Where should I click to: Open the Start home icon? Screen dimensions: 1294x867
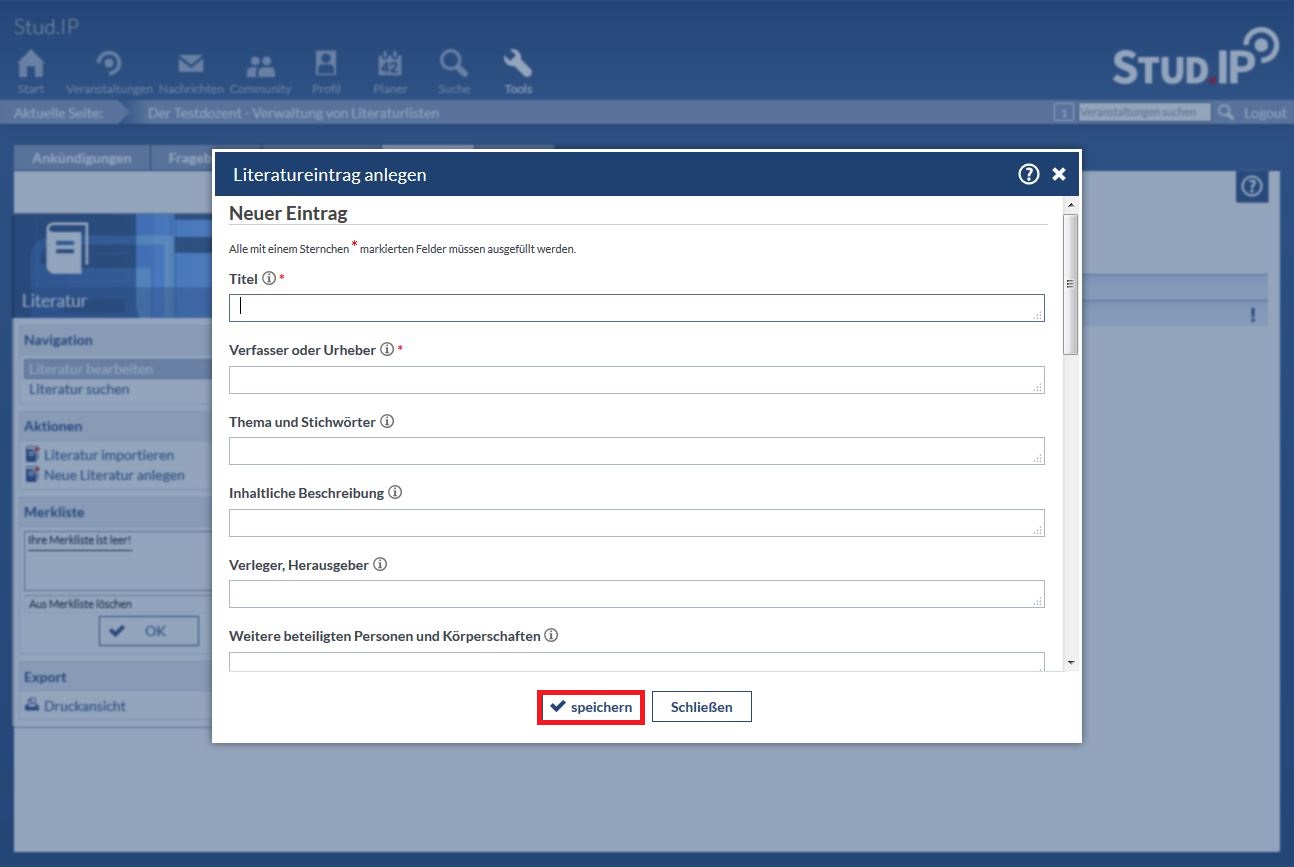coord(31,71)
